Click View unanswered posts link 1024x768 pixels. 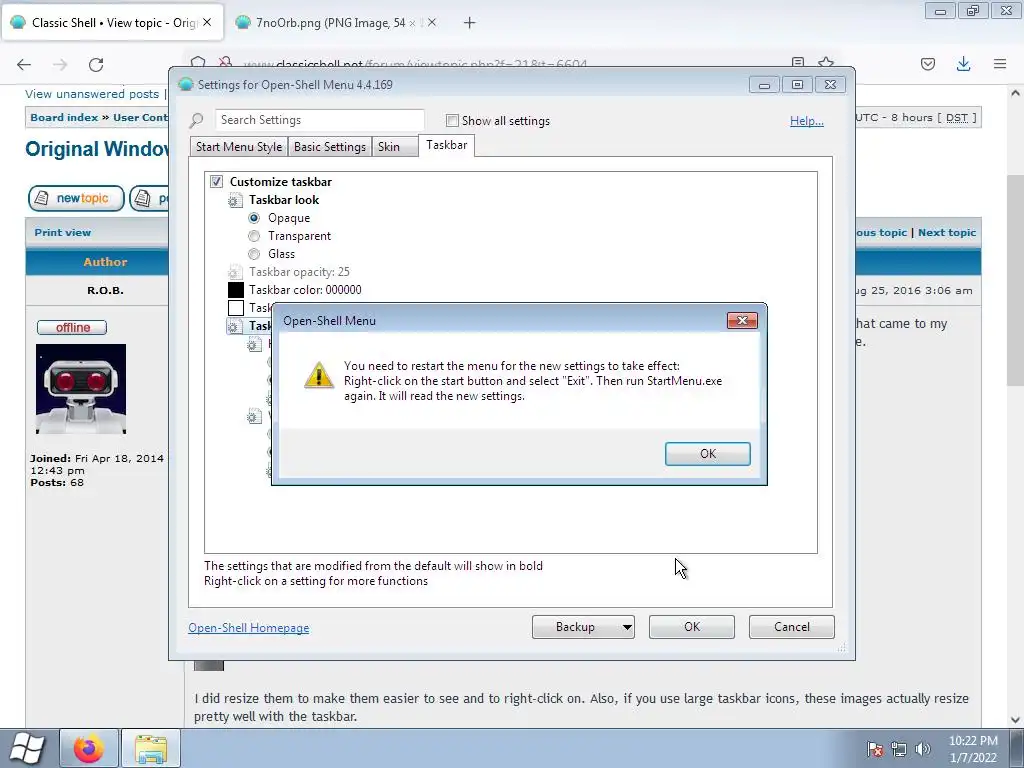[x=92, y=94]
